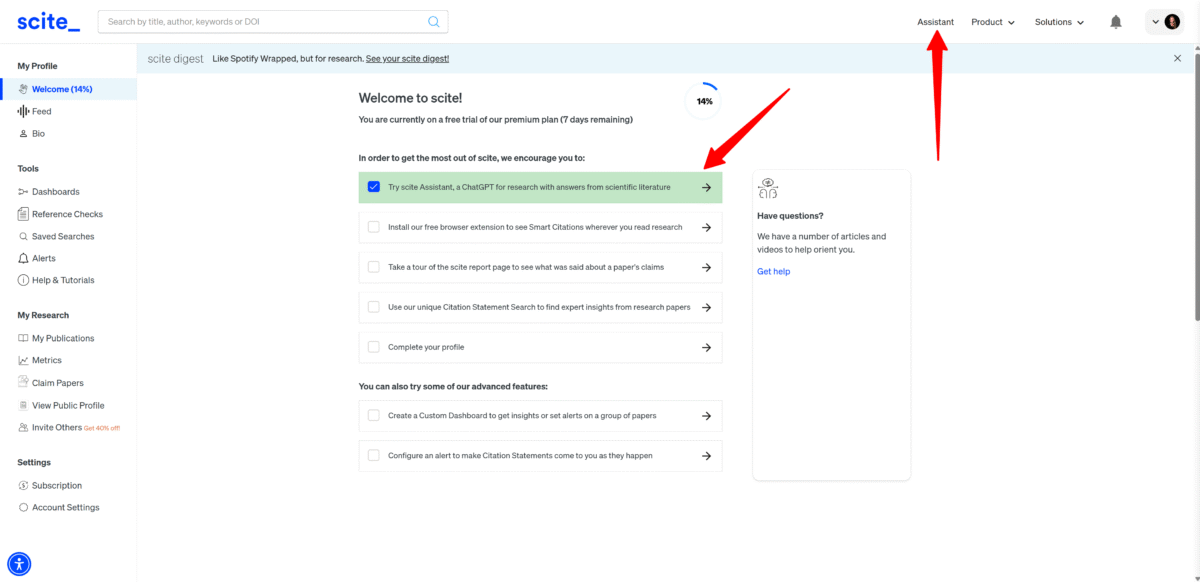The image size is (1200, 582).
Task: Click the Alerts bell icon in sidebar
Action: click(23, 258)
